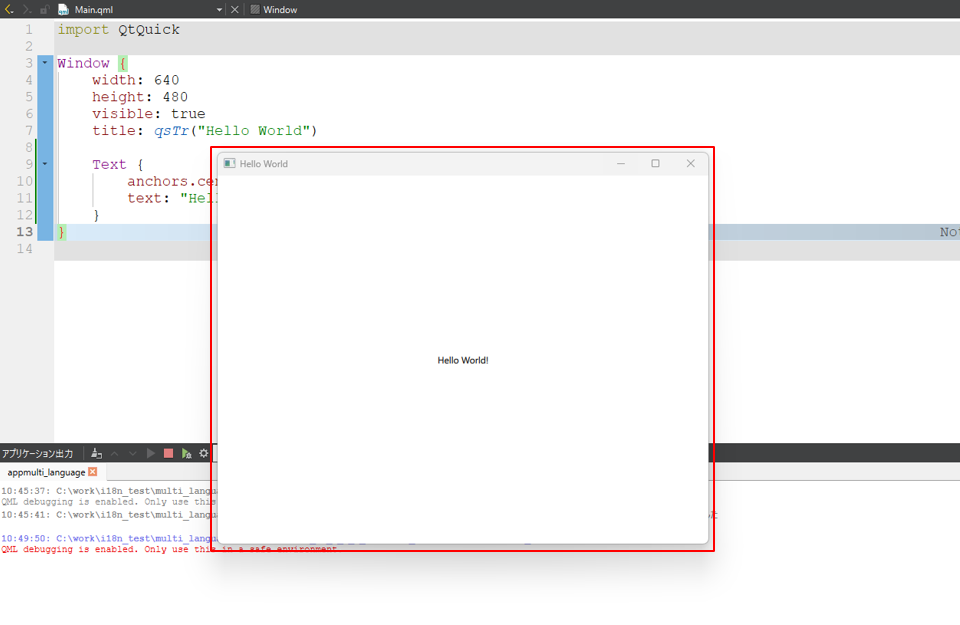Close the Main.qml document with X
The height and width of the screenshot is (625, 960).
pyautogui.click(x=235, y=9)
